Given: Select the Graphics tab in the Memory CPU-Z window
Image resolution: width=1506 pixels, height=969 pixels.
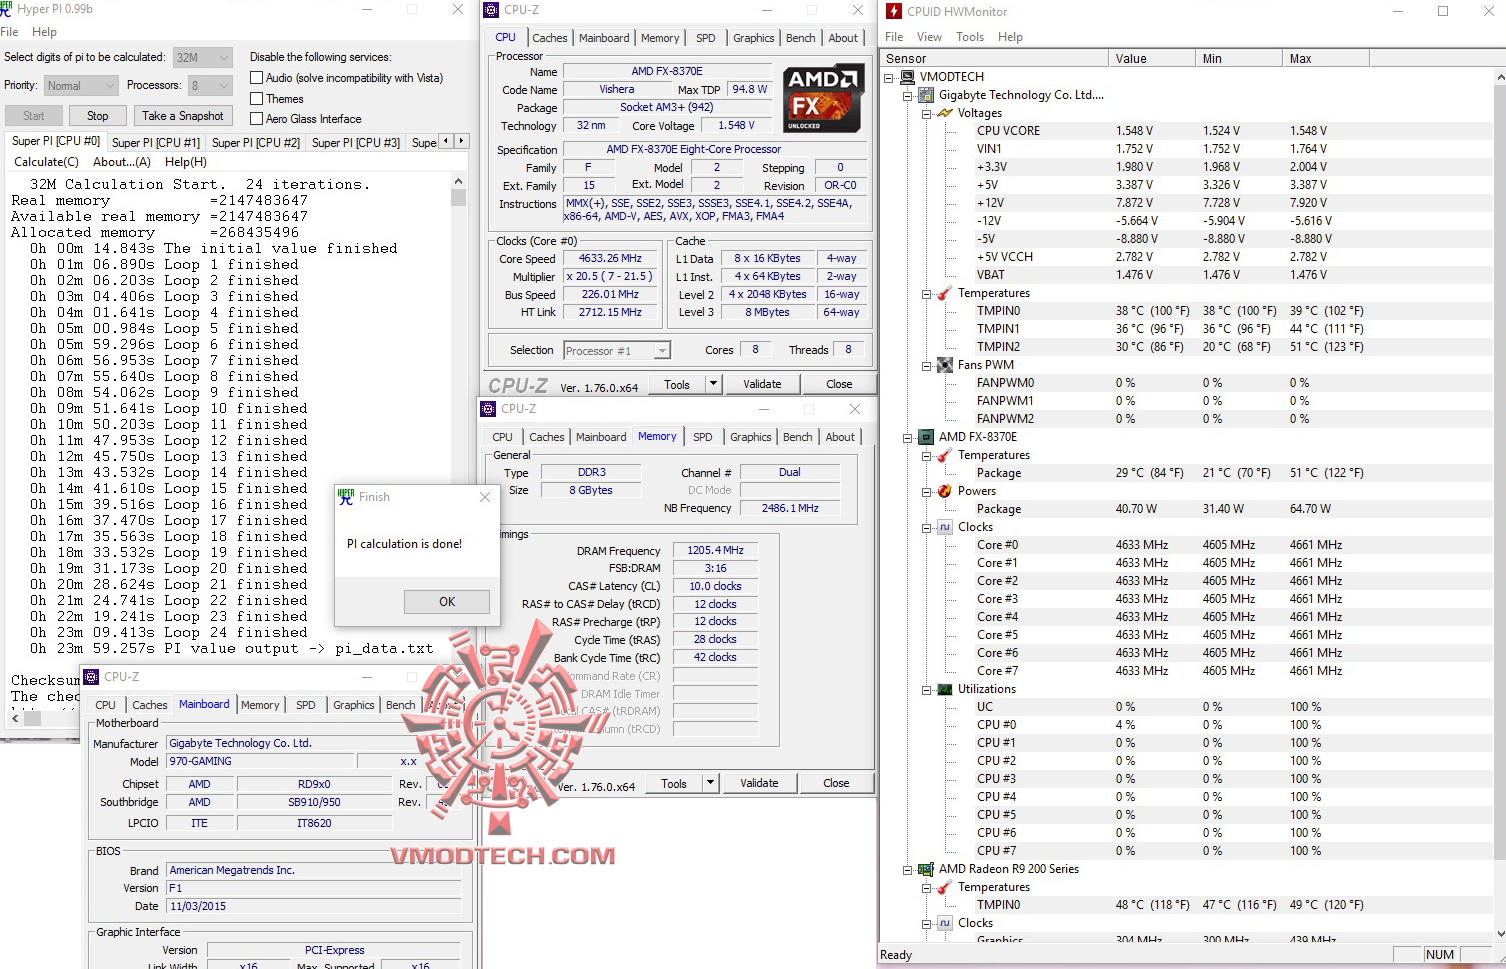Looking at the screenshot, I should tap(751, 437).
